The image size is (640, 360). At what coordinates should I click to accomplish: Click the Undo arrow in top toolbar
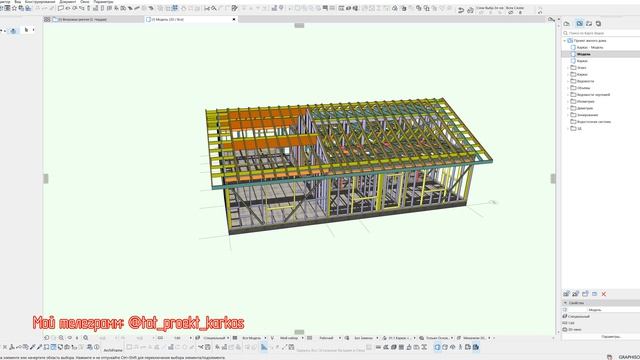point(461,10)
